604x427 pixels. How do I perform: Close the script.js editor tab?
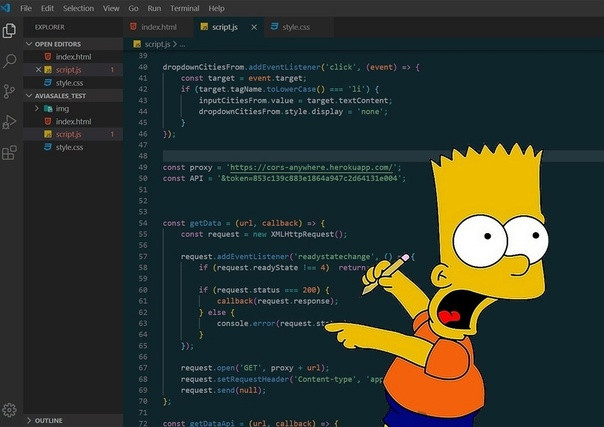click(254, 27)
